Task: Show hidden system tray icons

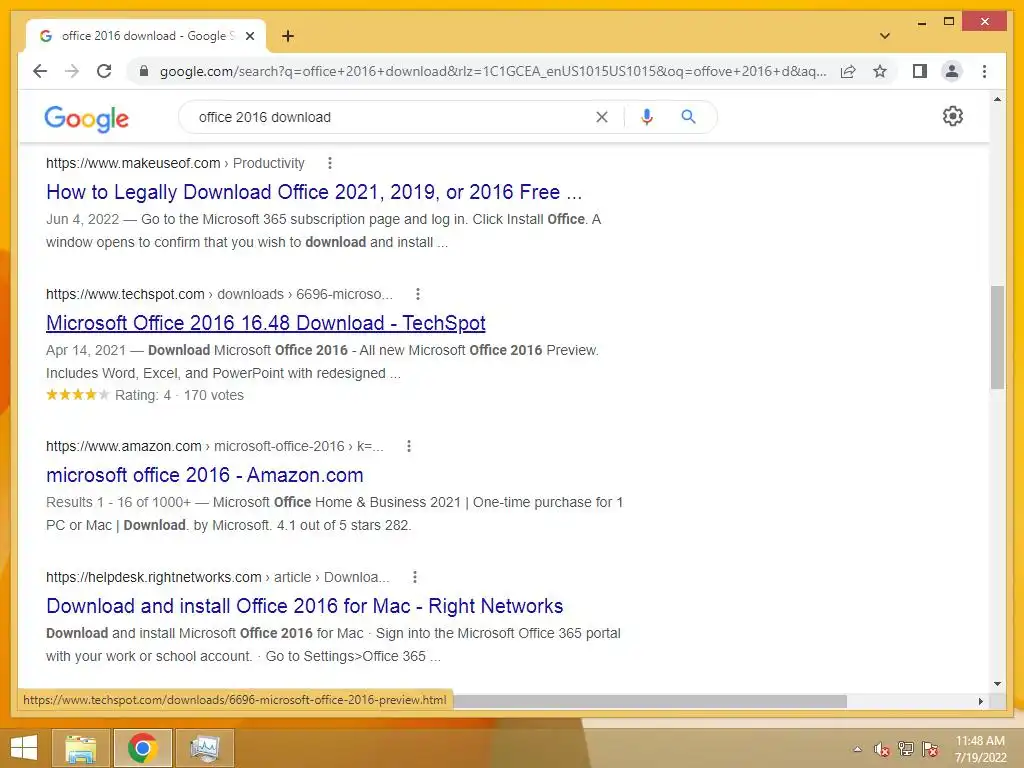Action: 857,749
